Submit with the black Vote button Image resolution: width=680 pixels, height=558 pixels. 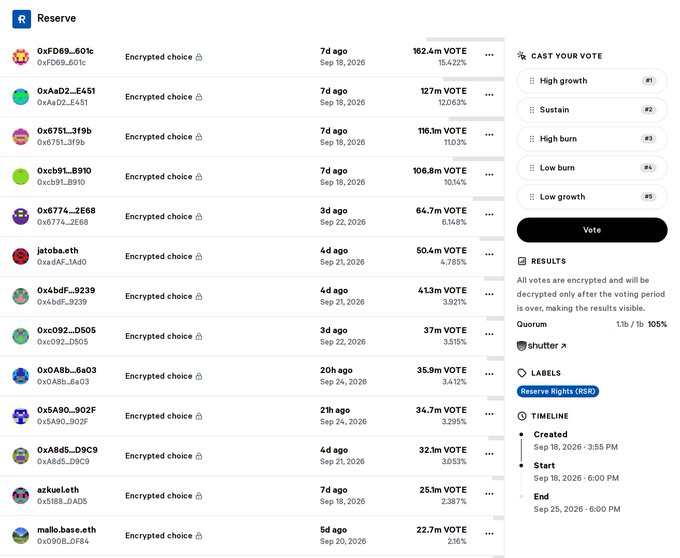click(592, 230)
